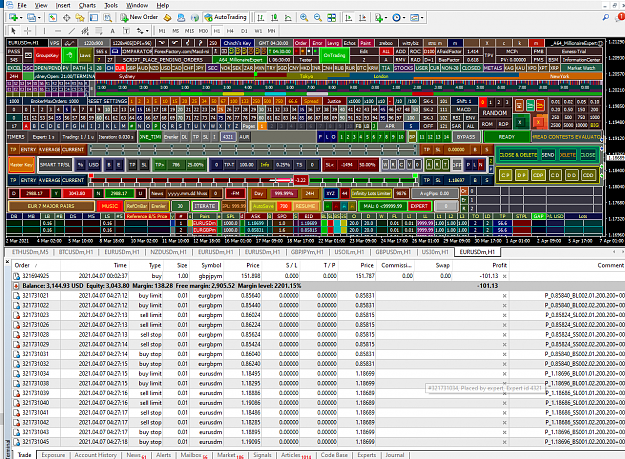Image resolution: width=625 pixels, height=459 pixels.
Task: Open the New Order dialog
Action: point(139,18)
